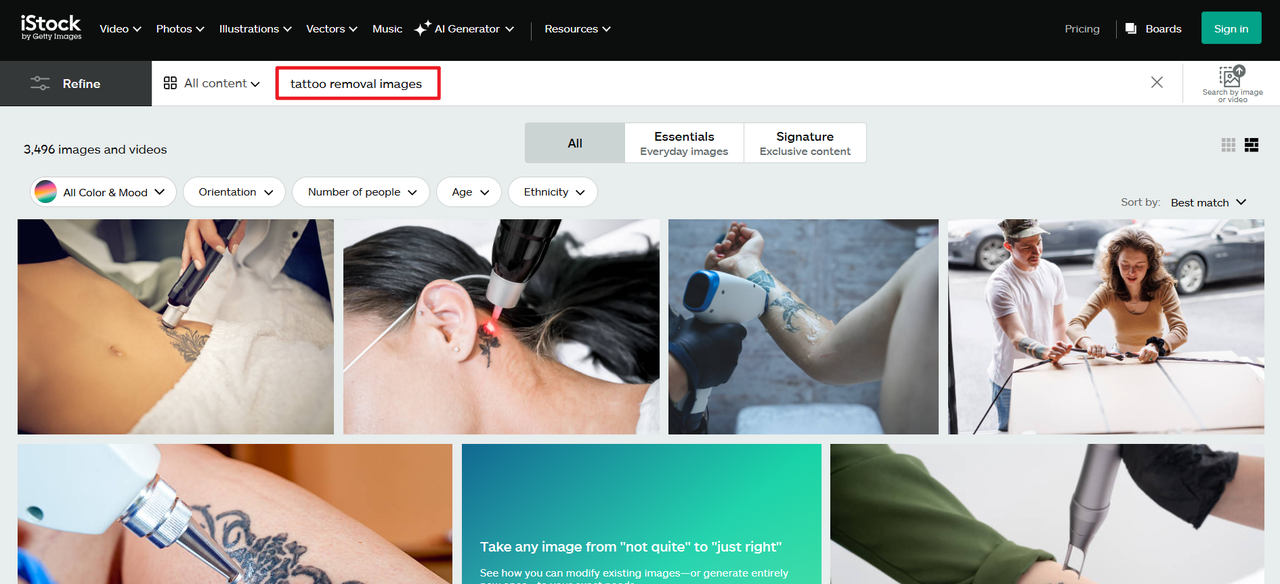Image resolution: width=1280 pixels, height=584 pixels.
Task: Go to the Pricing link
Action: point(1082,29)
